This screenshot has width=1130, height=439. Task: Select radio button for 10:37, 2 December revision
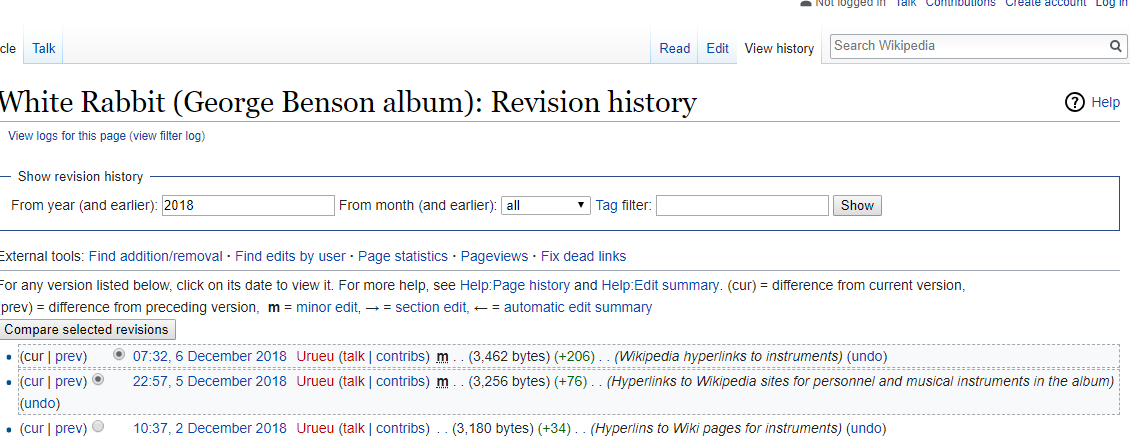(98, 427)
